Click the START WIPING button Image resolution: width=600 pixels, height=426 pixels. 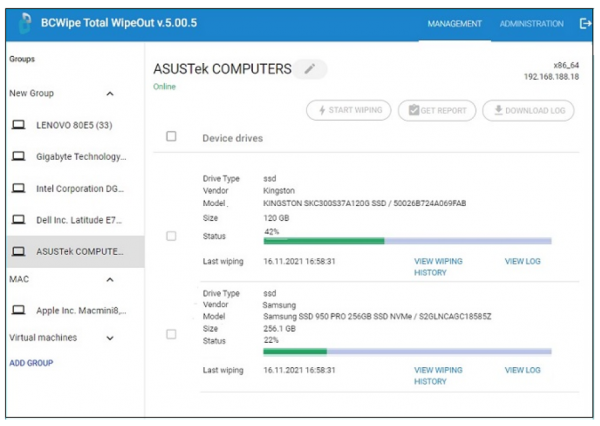[349, 110]
